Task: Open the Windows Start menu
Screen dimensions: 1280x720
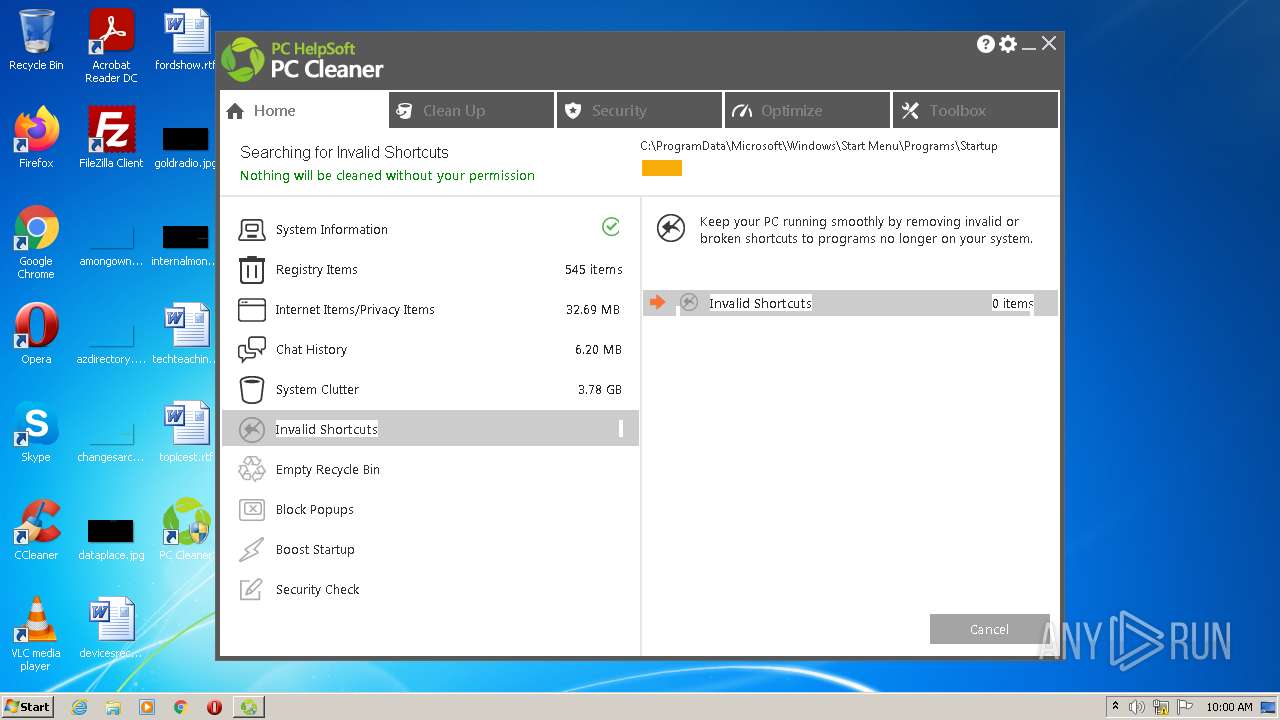Action: coord(28,707)
